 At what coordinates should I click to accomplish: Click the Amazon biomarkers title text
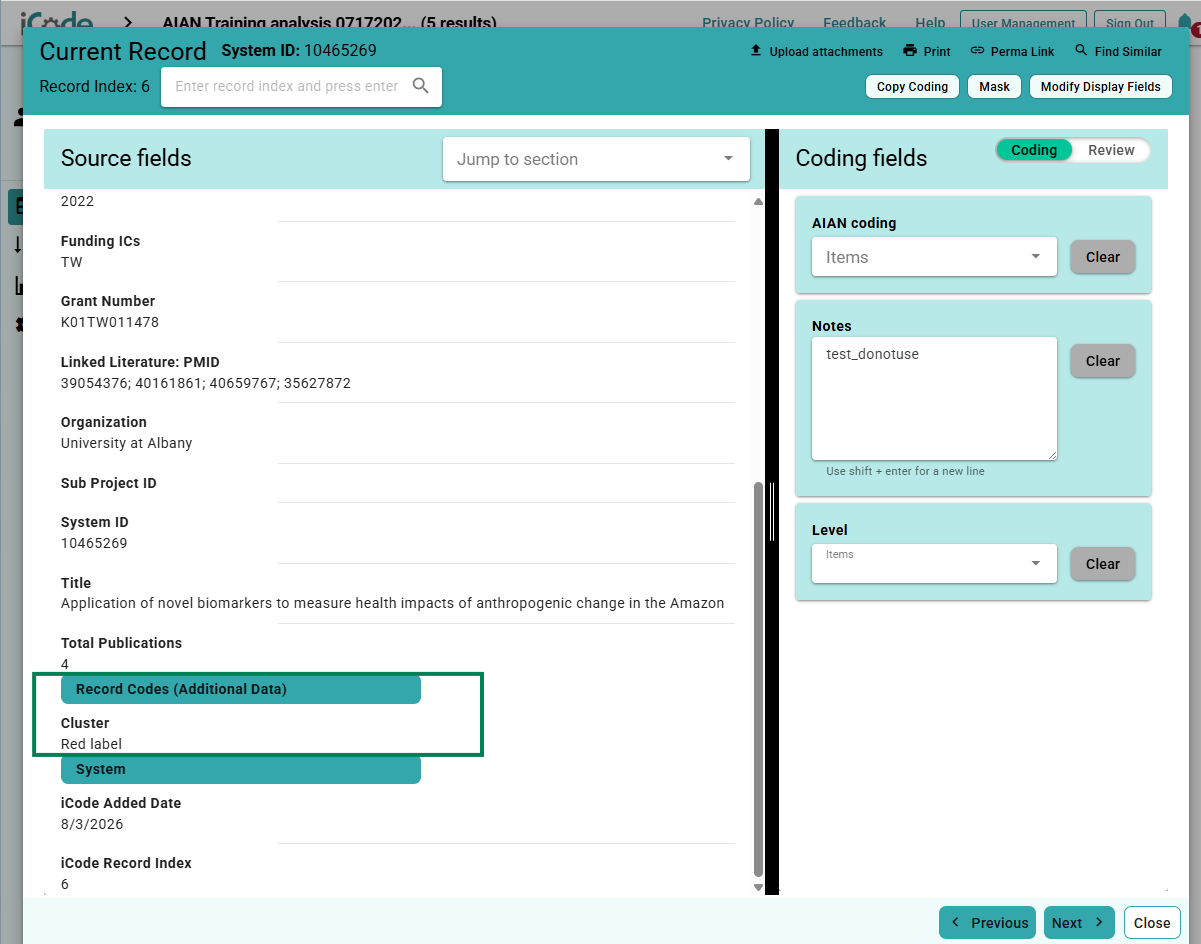tap(392, 603)
